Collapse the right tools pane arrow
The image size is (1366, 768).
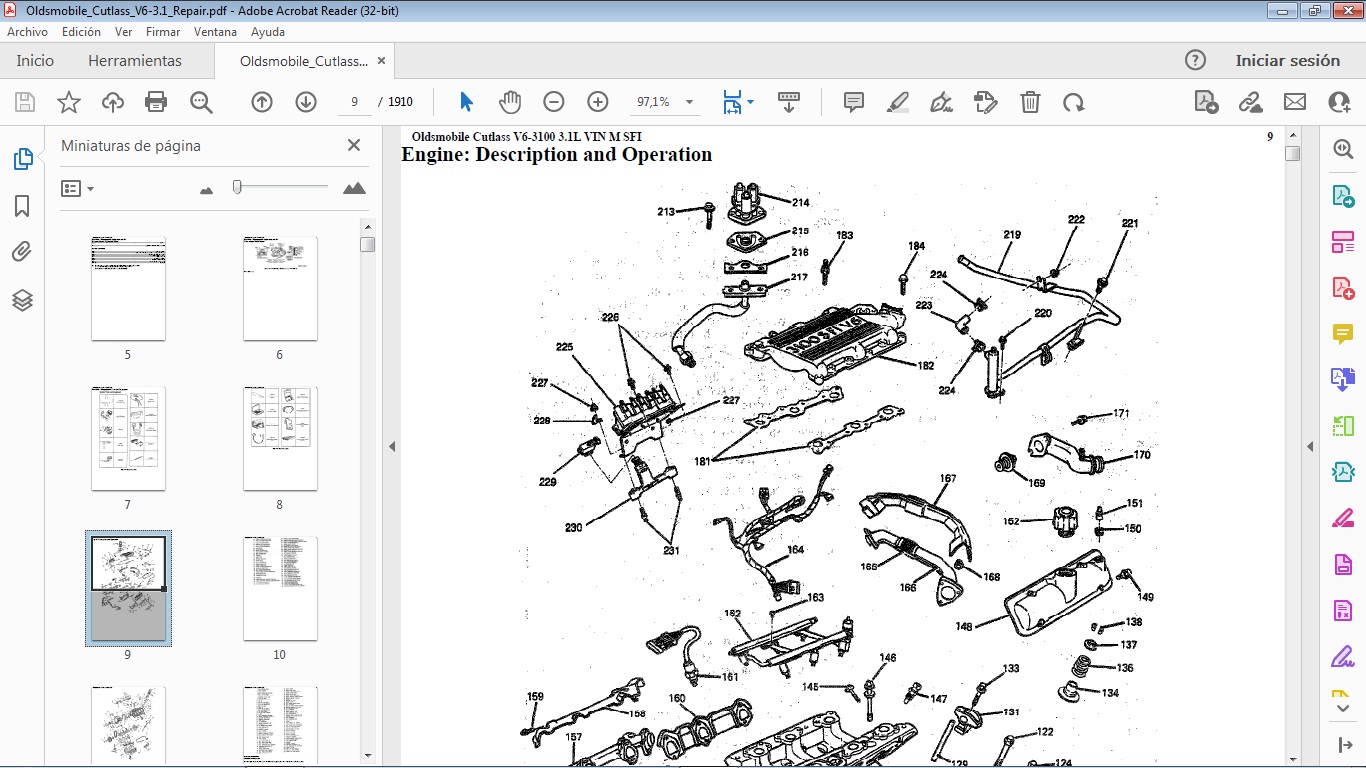point(1310,446)
